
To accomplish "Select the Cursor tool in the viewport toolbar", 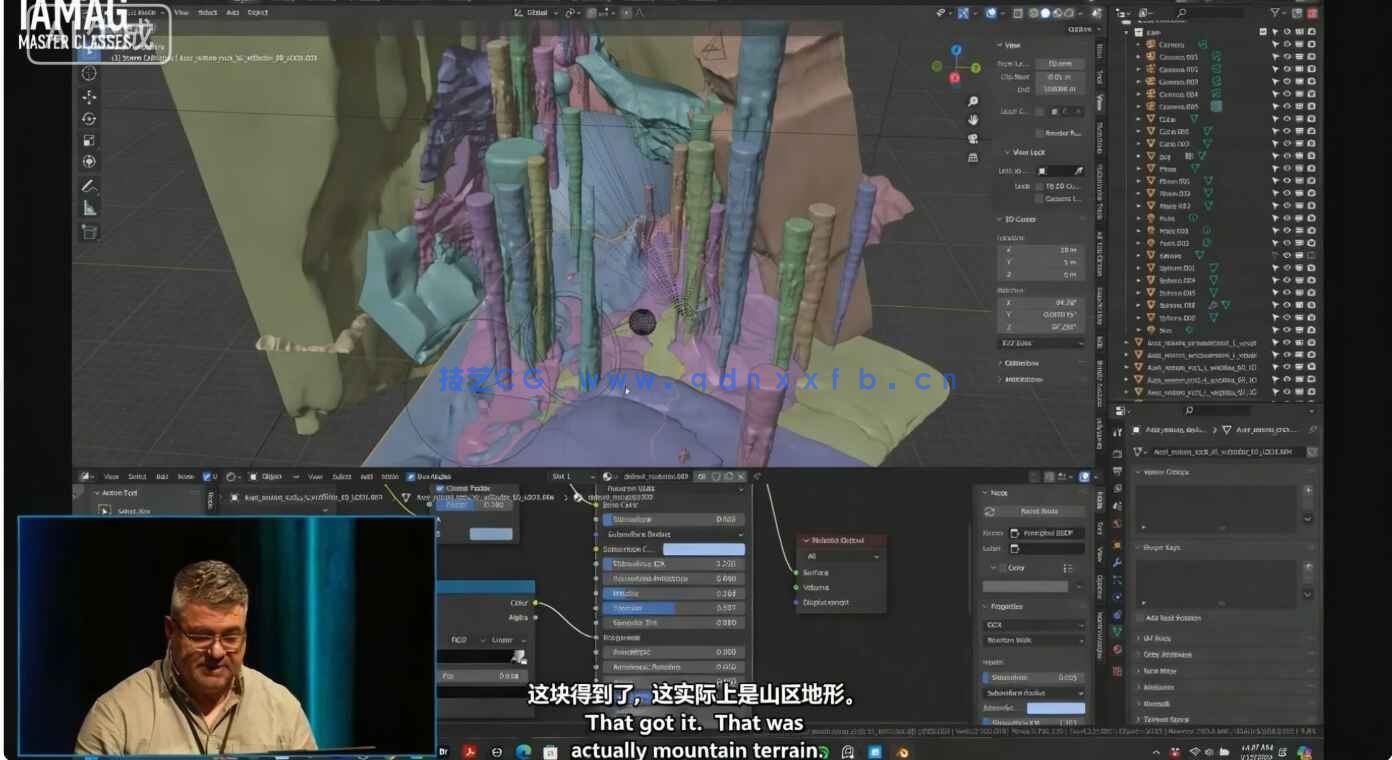I will [89, 74].
